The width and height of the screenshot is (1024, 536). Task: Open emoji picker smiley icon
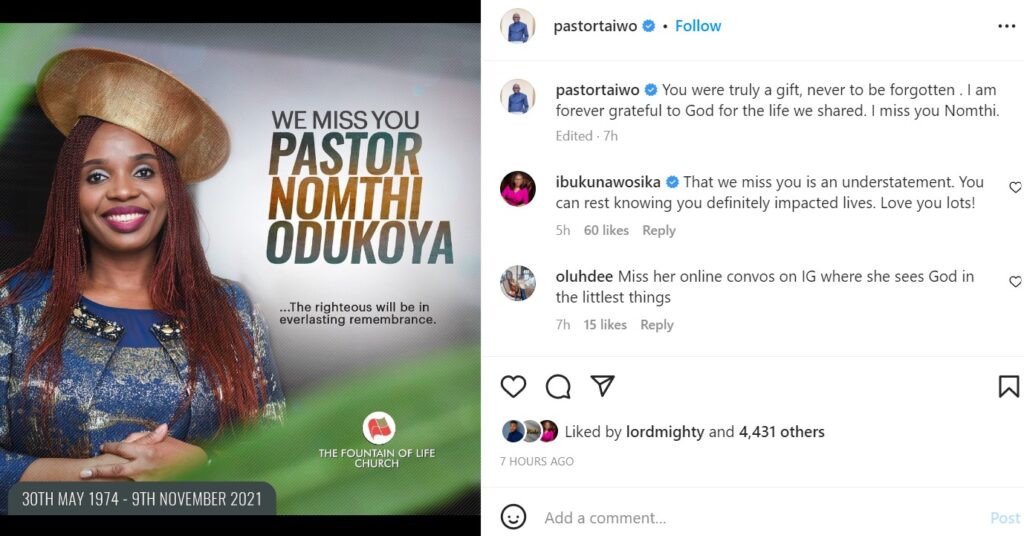point(513,517)
